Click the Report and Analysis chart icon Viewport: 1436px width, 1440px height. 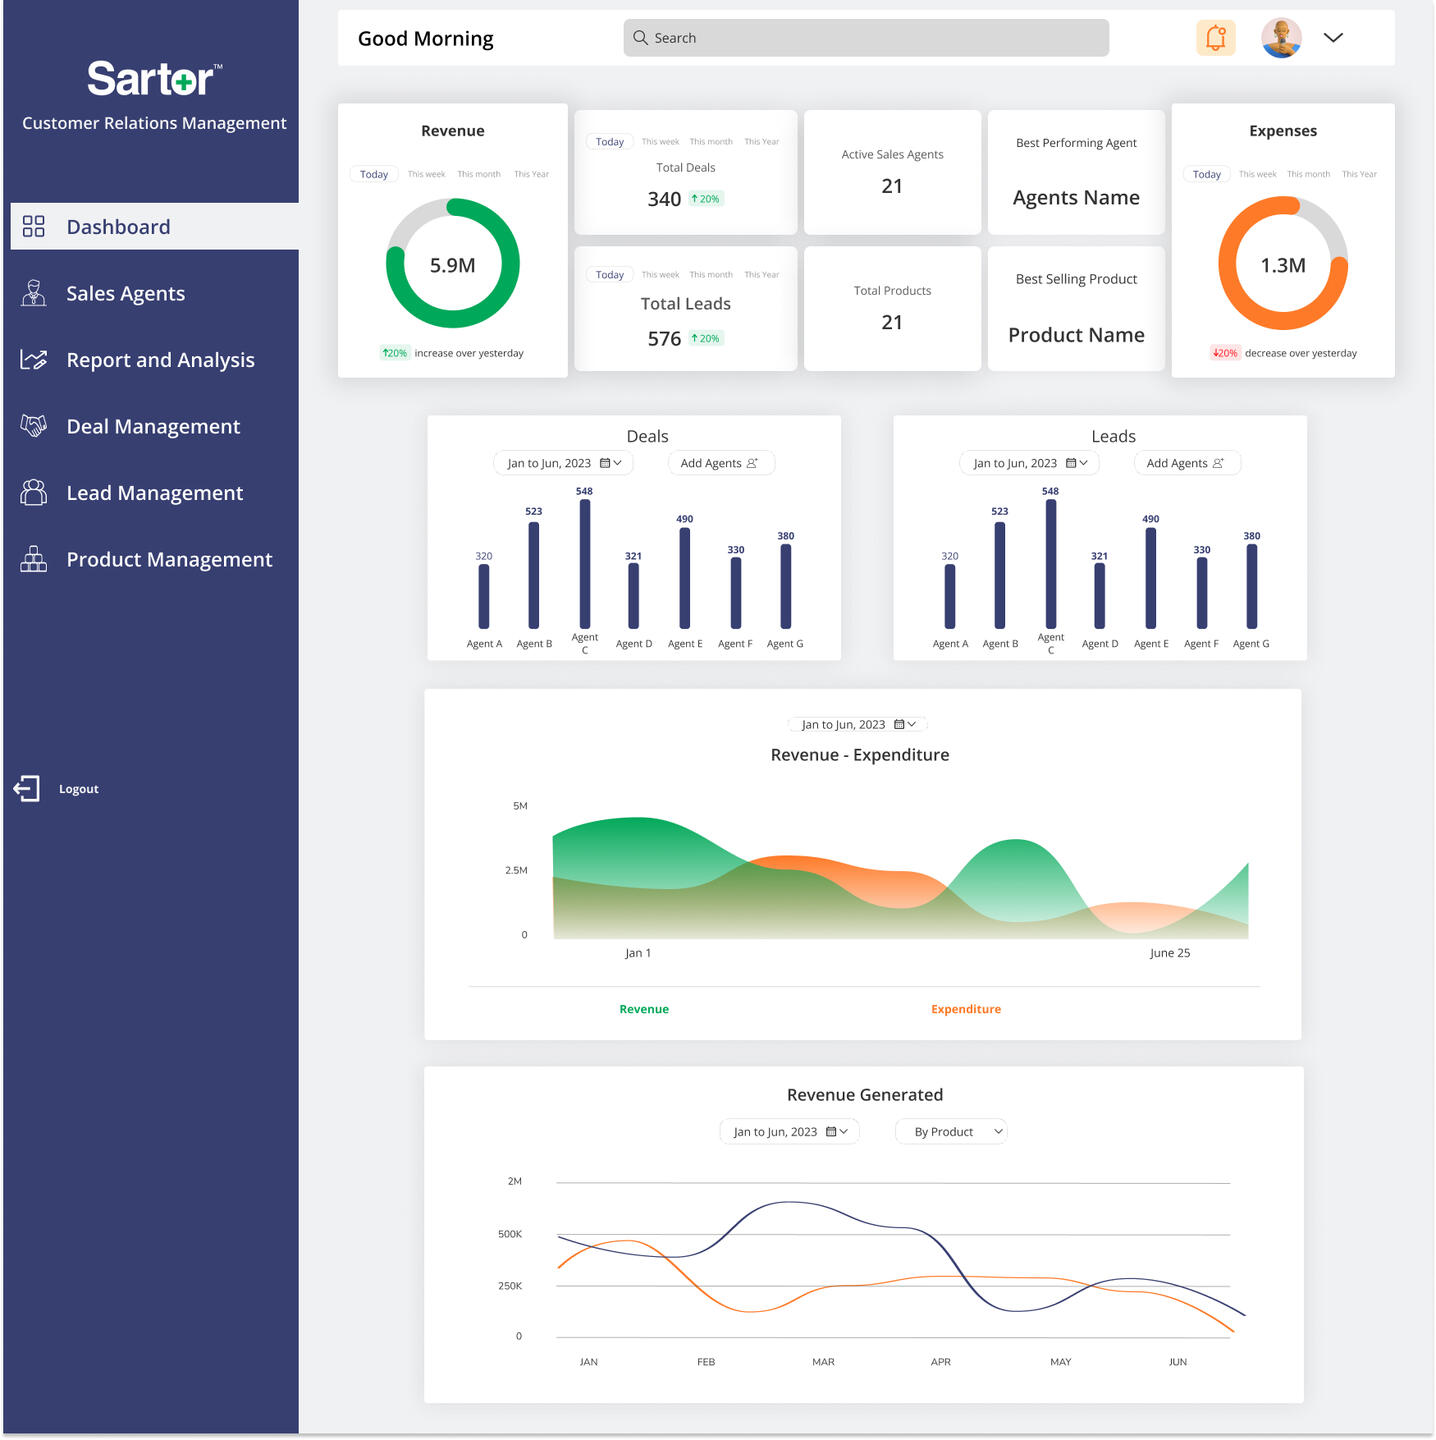coord(34,360)
